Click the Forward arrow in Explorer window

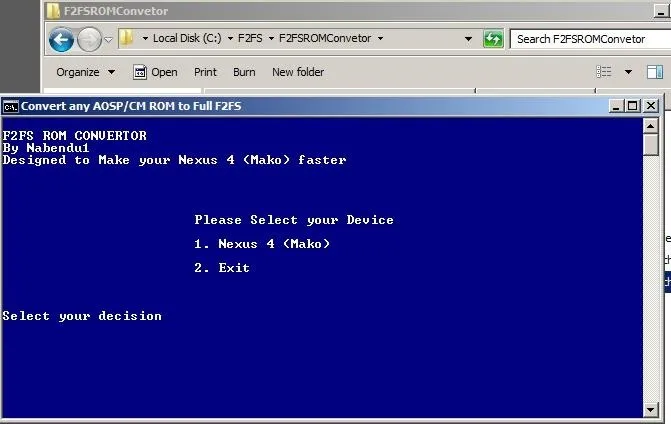tap(89, 40)
